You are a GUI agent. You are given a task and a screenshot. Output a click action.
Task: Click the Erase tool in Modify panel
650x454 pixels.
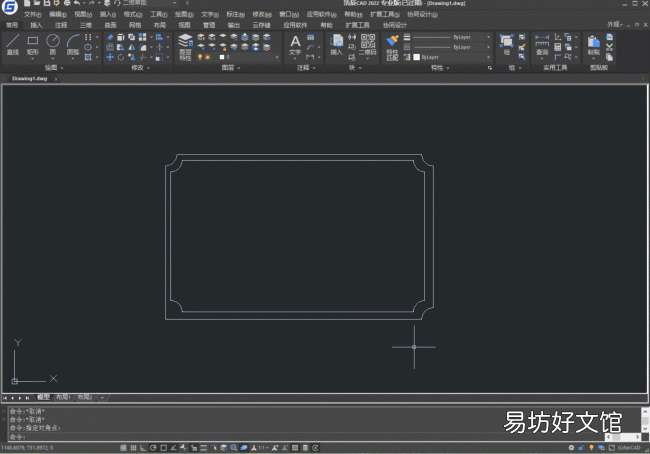110,37
